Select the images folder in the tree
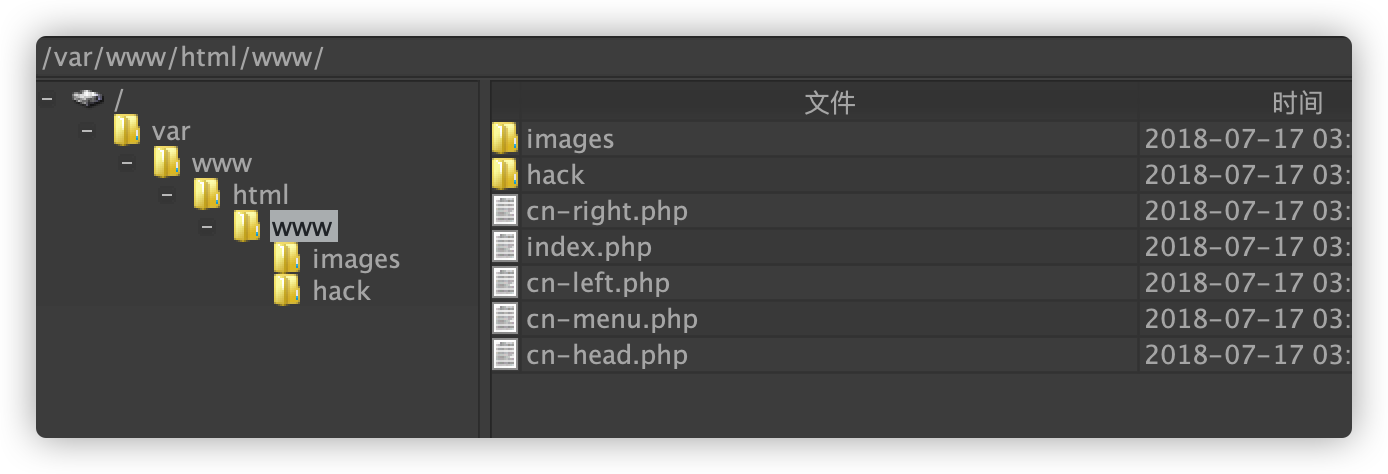1388x474 pixels. pyautogui.click(x=356, y=259)
